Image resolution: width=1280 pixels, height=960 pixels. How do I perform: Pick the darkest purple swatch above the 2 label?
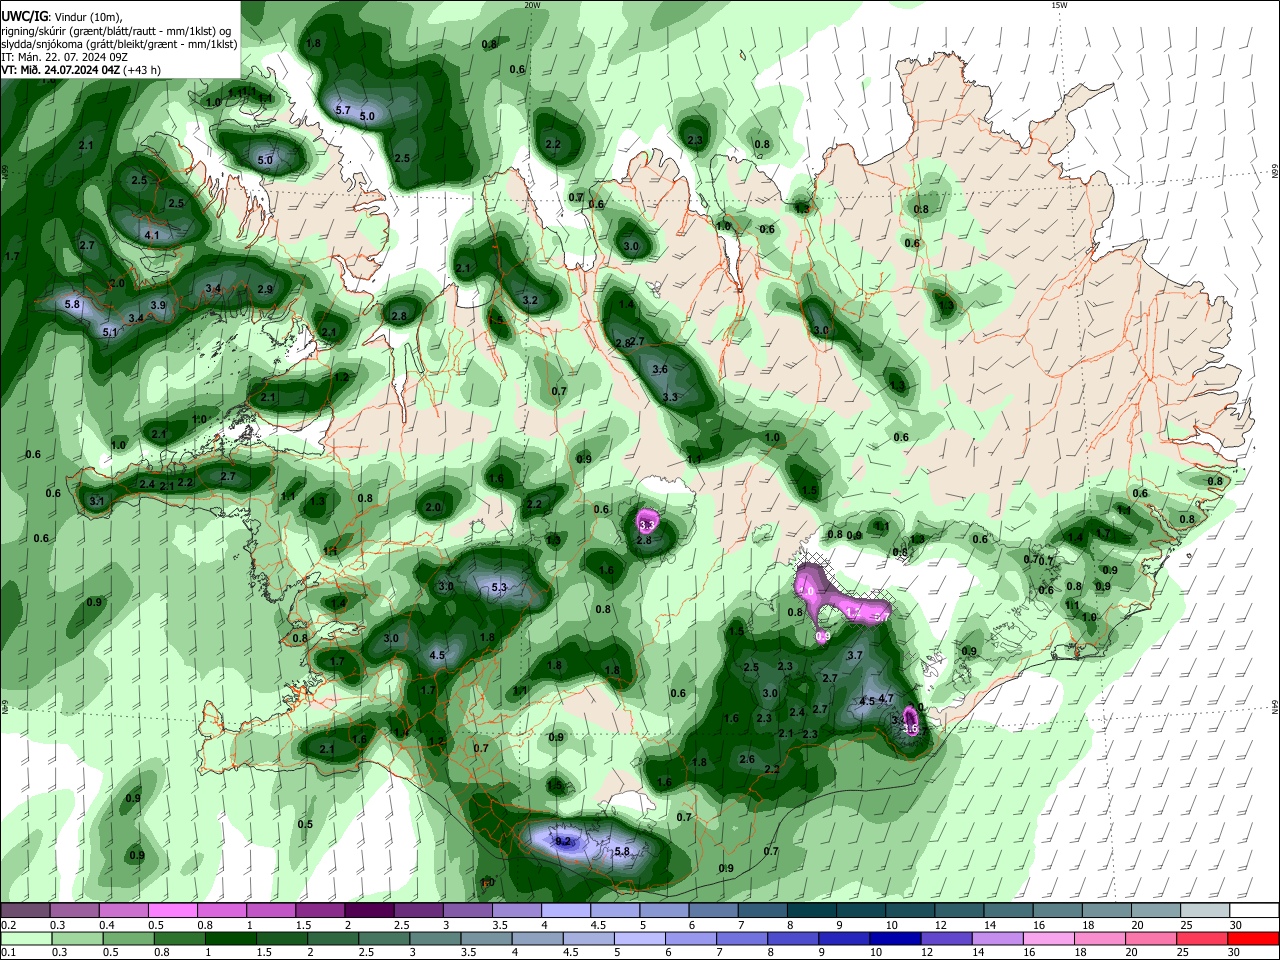pyautogui.click(x=368, y=911)
